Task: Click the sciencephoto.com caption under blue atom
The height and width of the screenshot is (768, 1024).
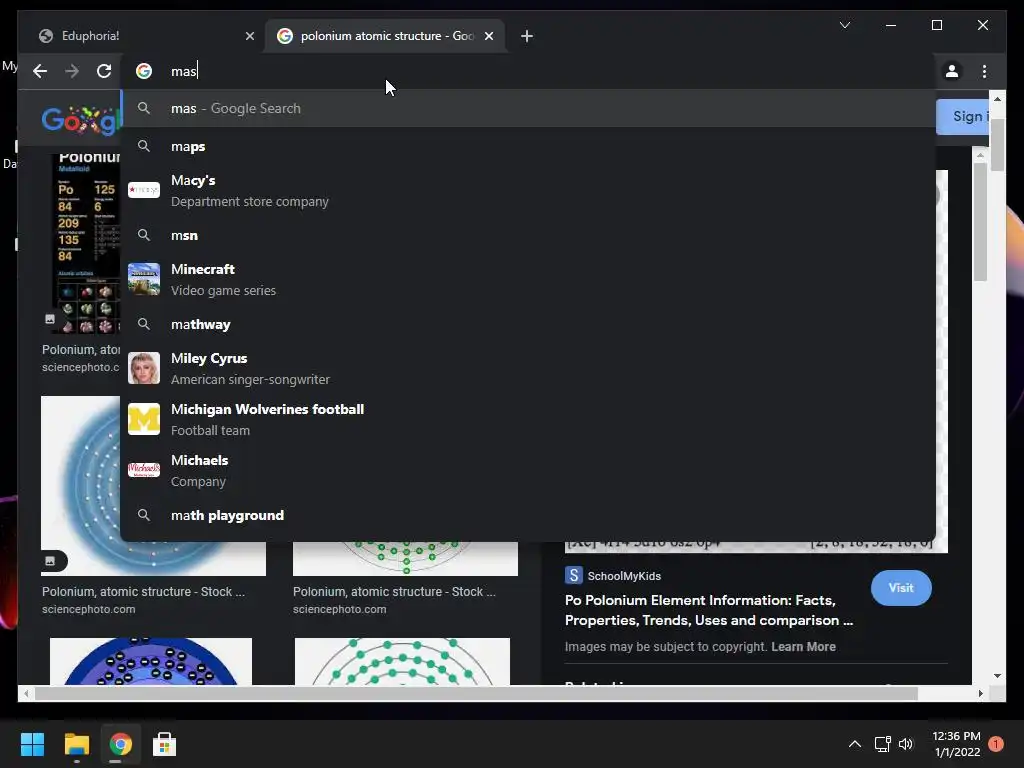Action: tap(88, 609)
